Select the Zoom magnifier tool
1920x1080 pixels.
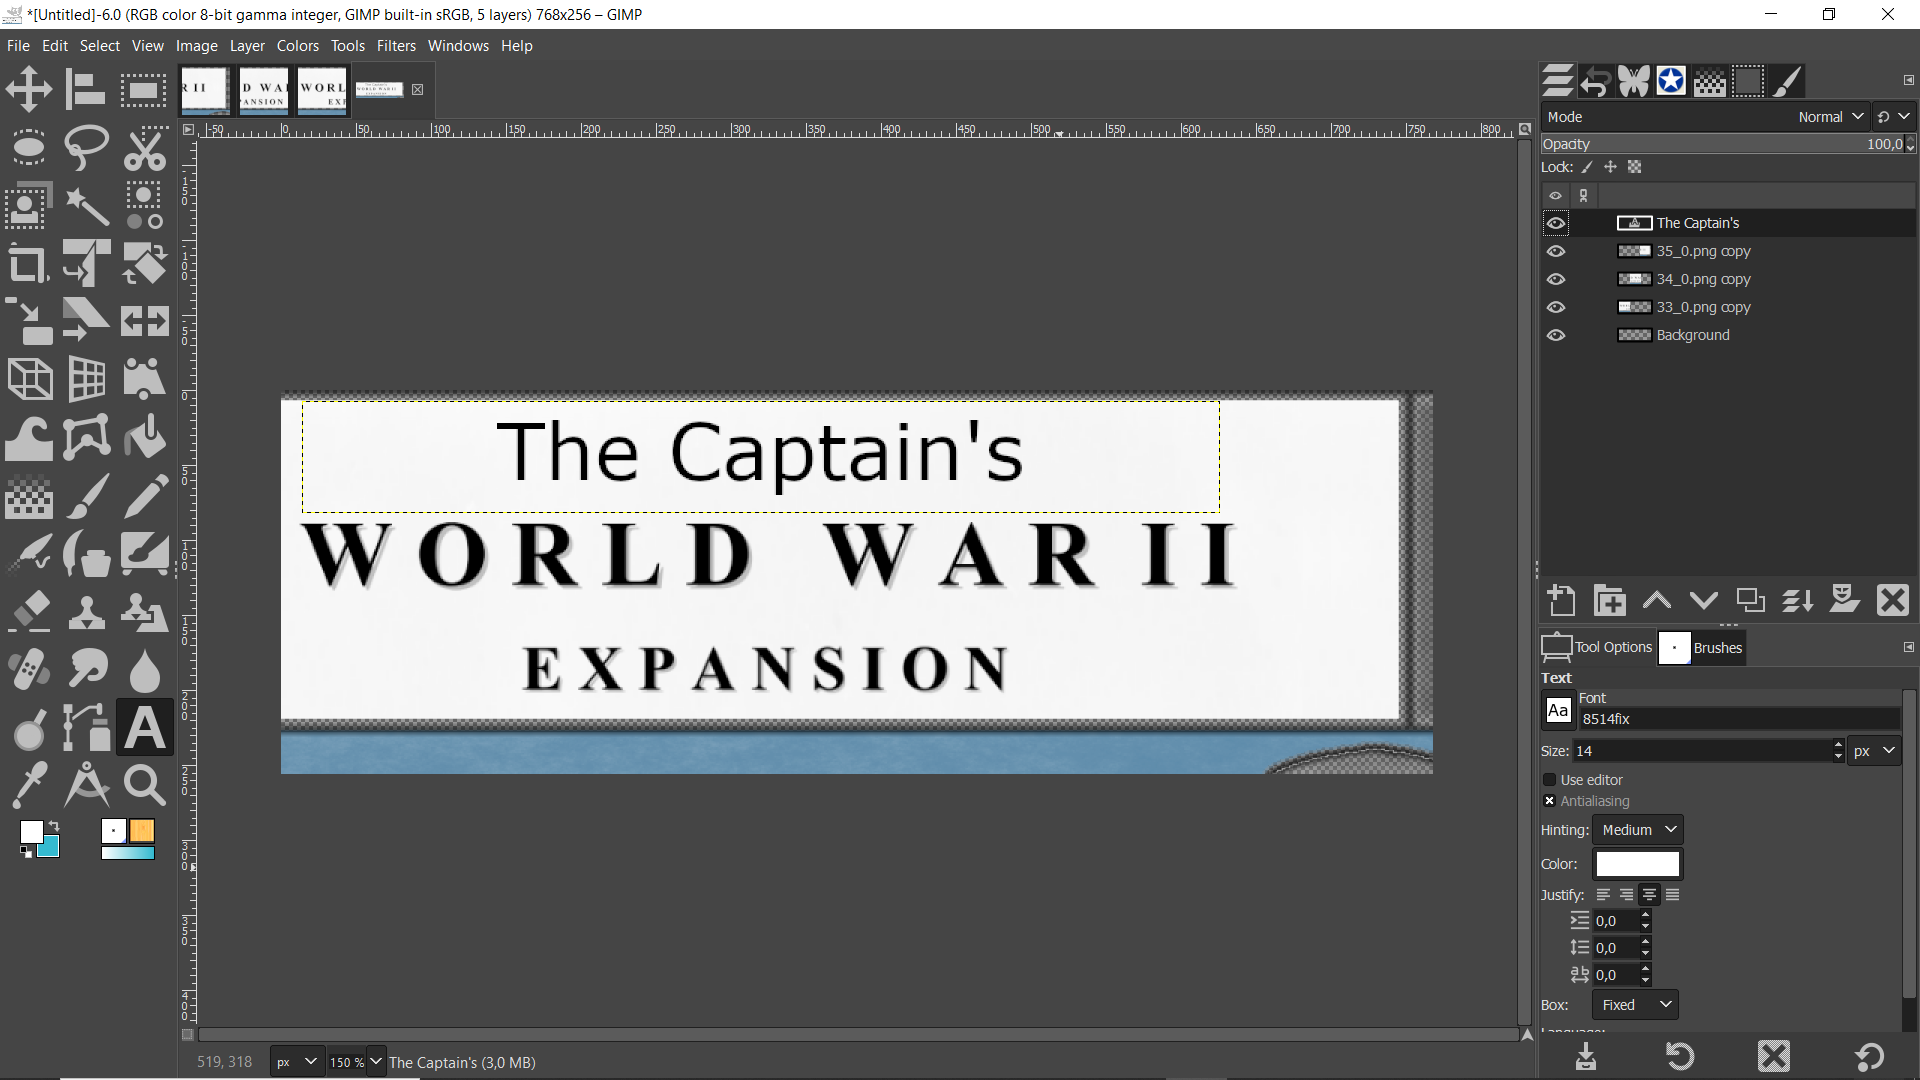tap(144, 786)
